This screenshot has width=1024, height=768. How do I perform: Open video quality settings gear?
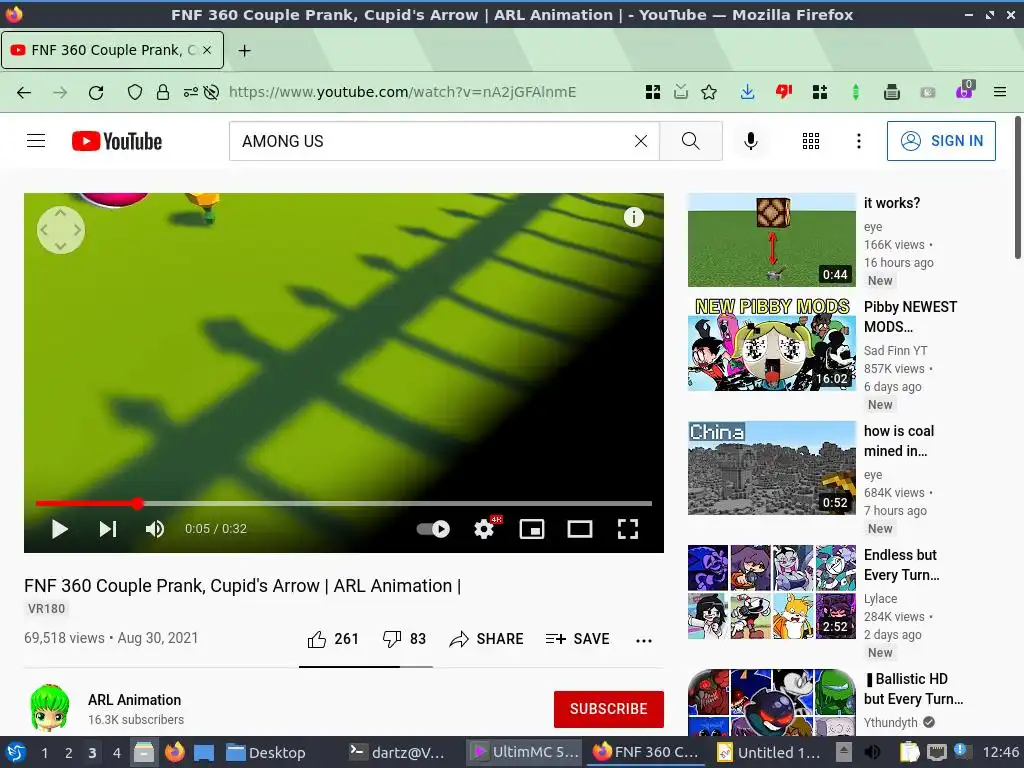[x=484, y=529]
